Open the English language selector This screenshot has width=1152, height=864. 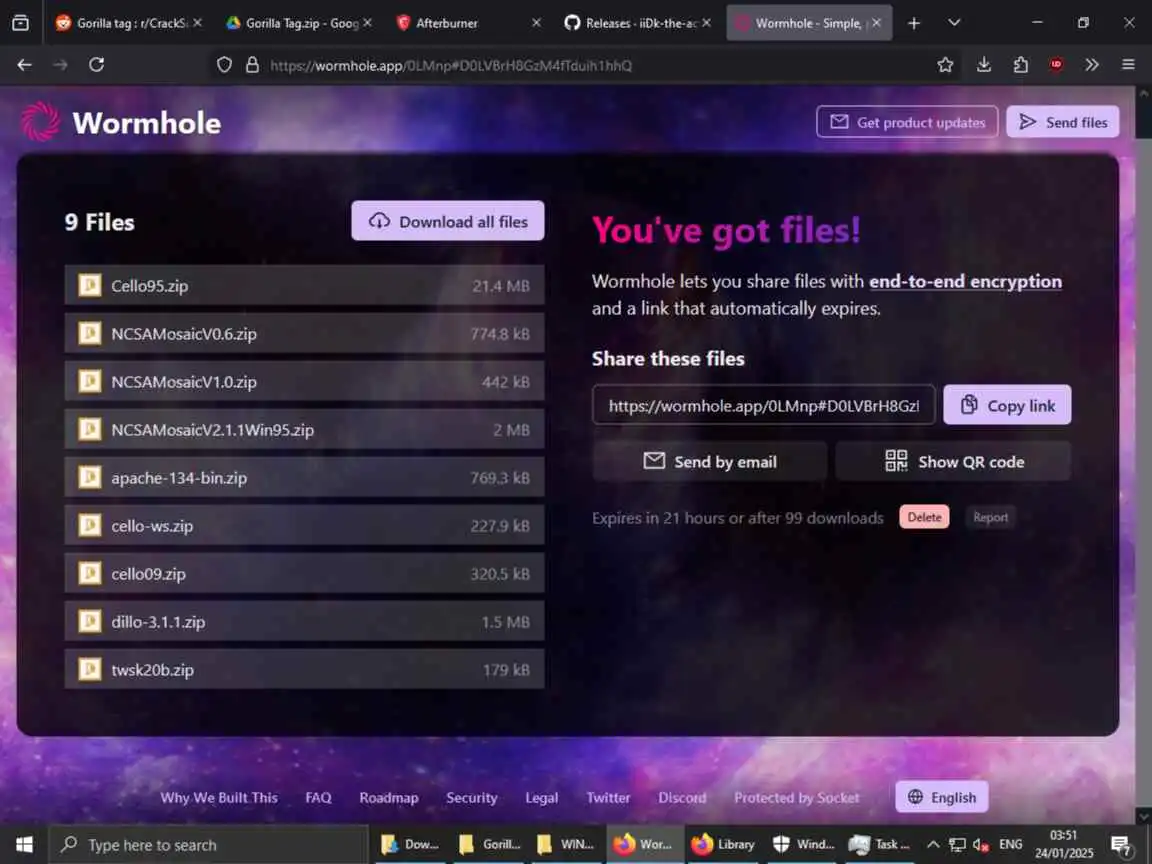pos(941,797)
